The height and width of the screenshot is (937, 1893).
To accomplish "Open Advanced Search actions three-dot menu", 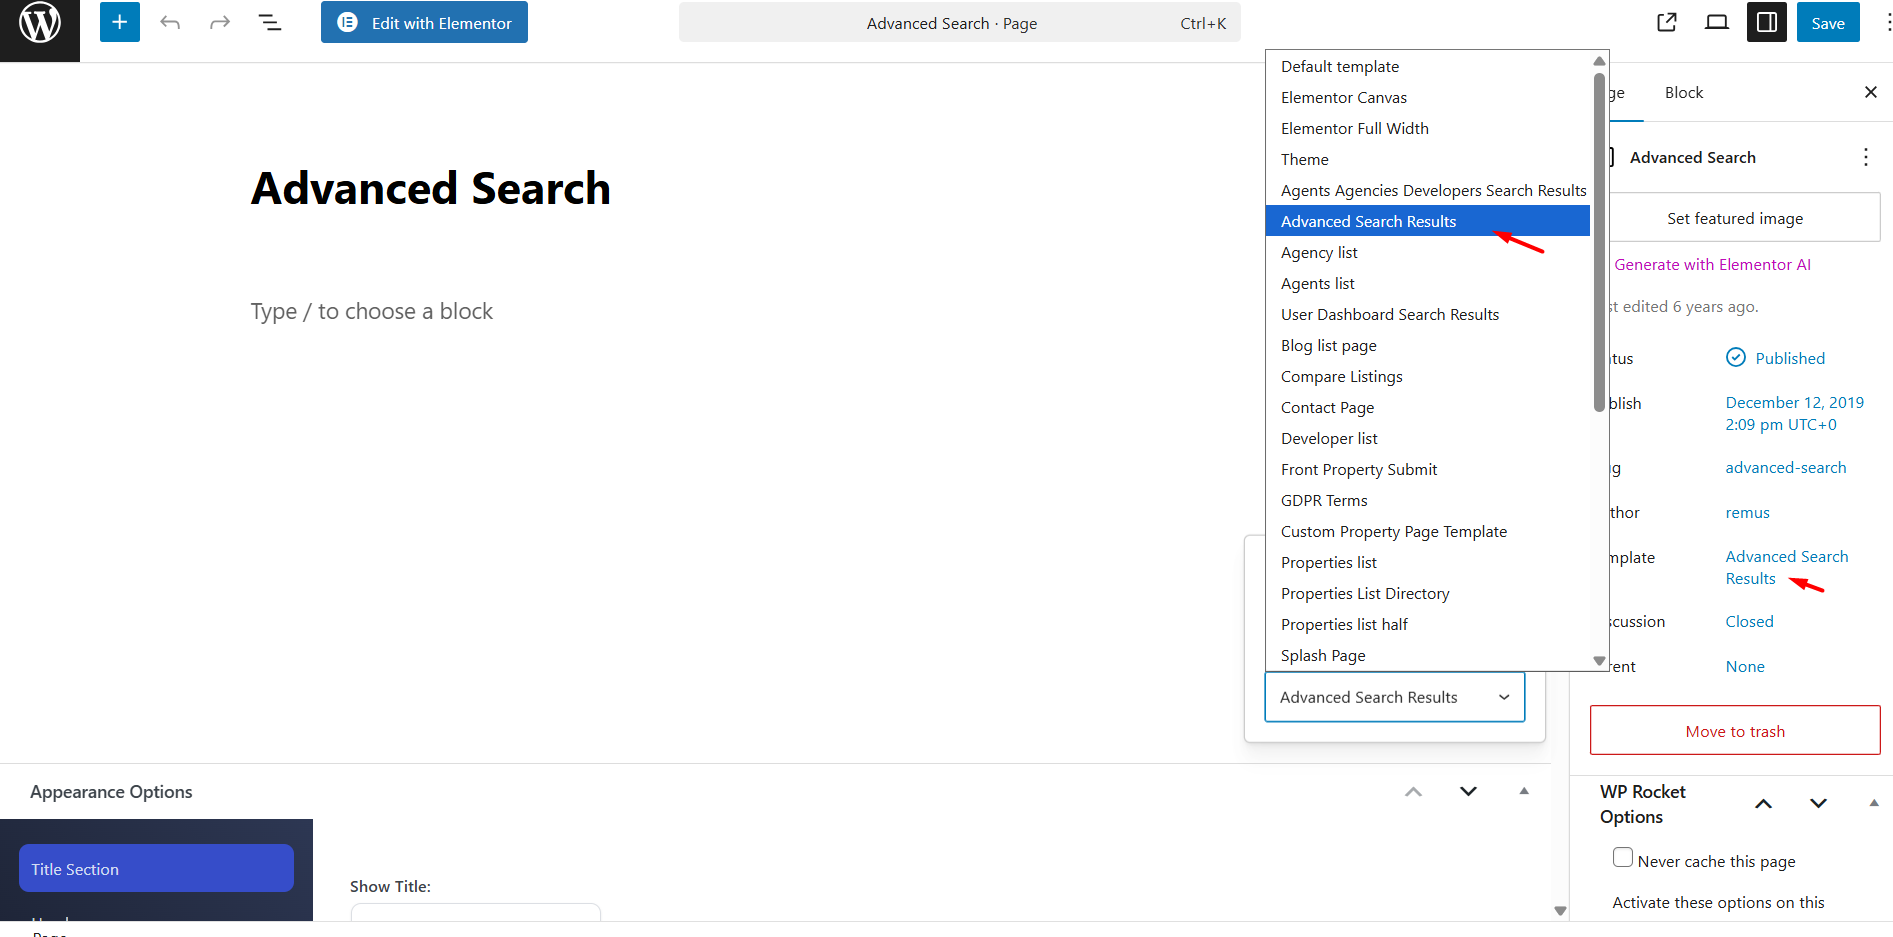I will 1865,157.
